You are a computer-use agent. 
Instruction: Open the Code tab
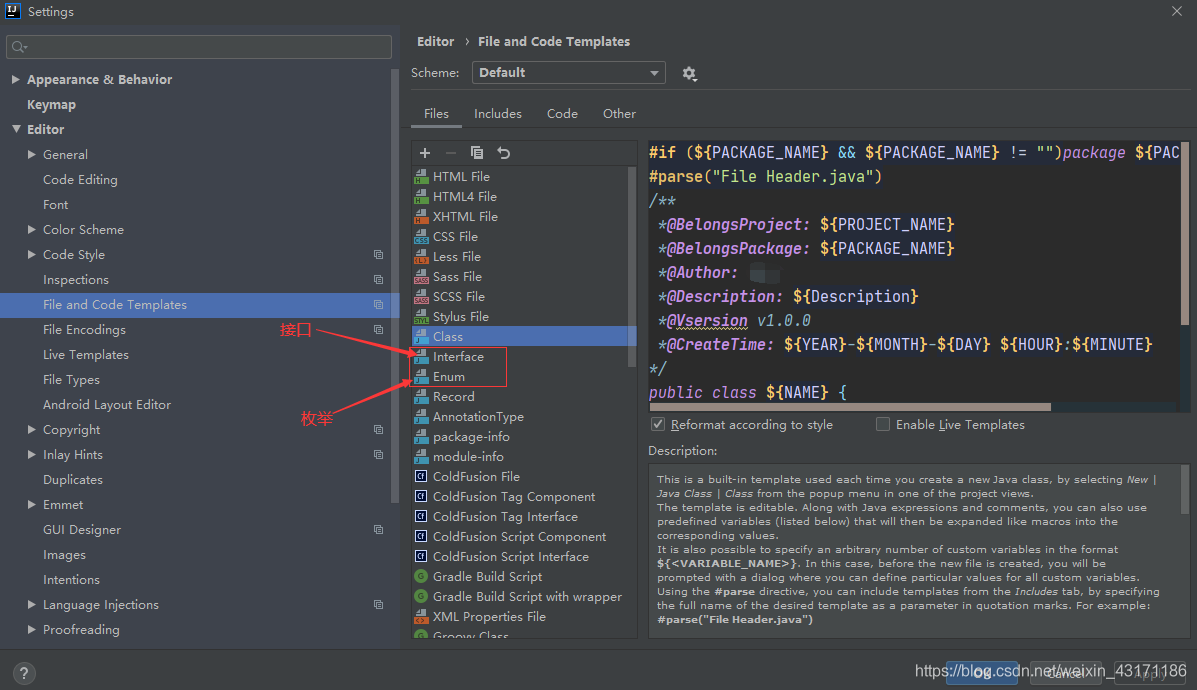coord(562,114)
